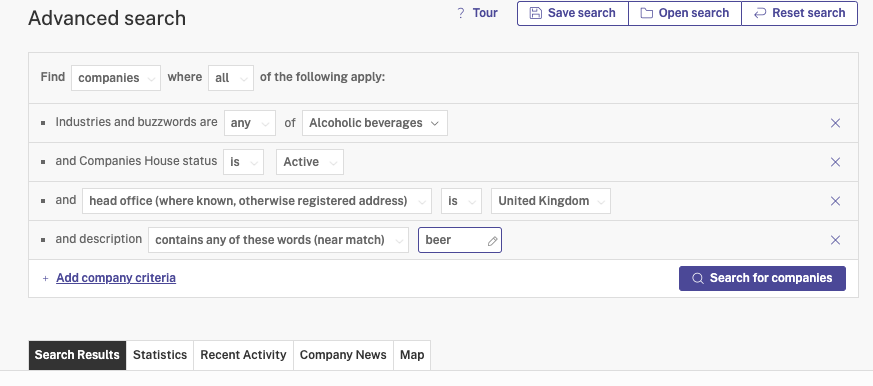
Task: Remove the Companies House status criterion
Action: [835, 162]
